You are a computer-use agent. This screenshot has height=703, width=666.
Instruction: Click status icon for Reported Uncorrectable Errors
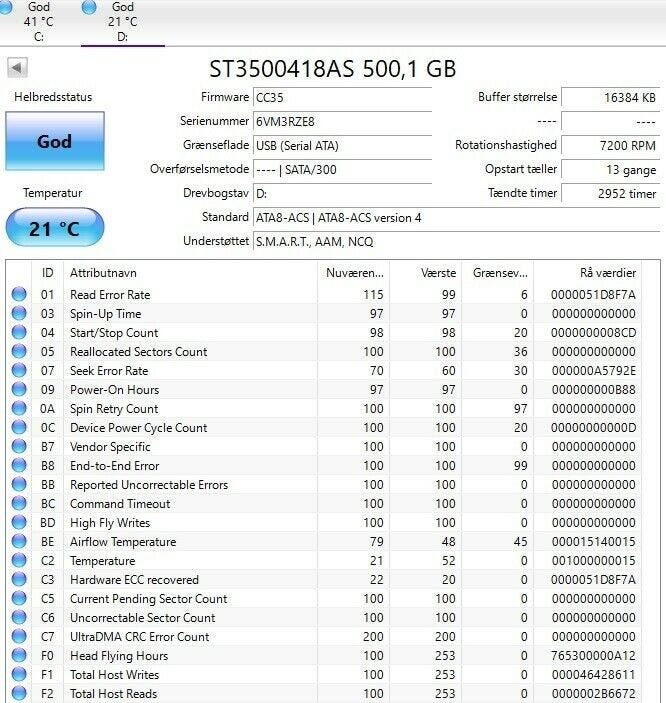(19, 484)
